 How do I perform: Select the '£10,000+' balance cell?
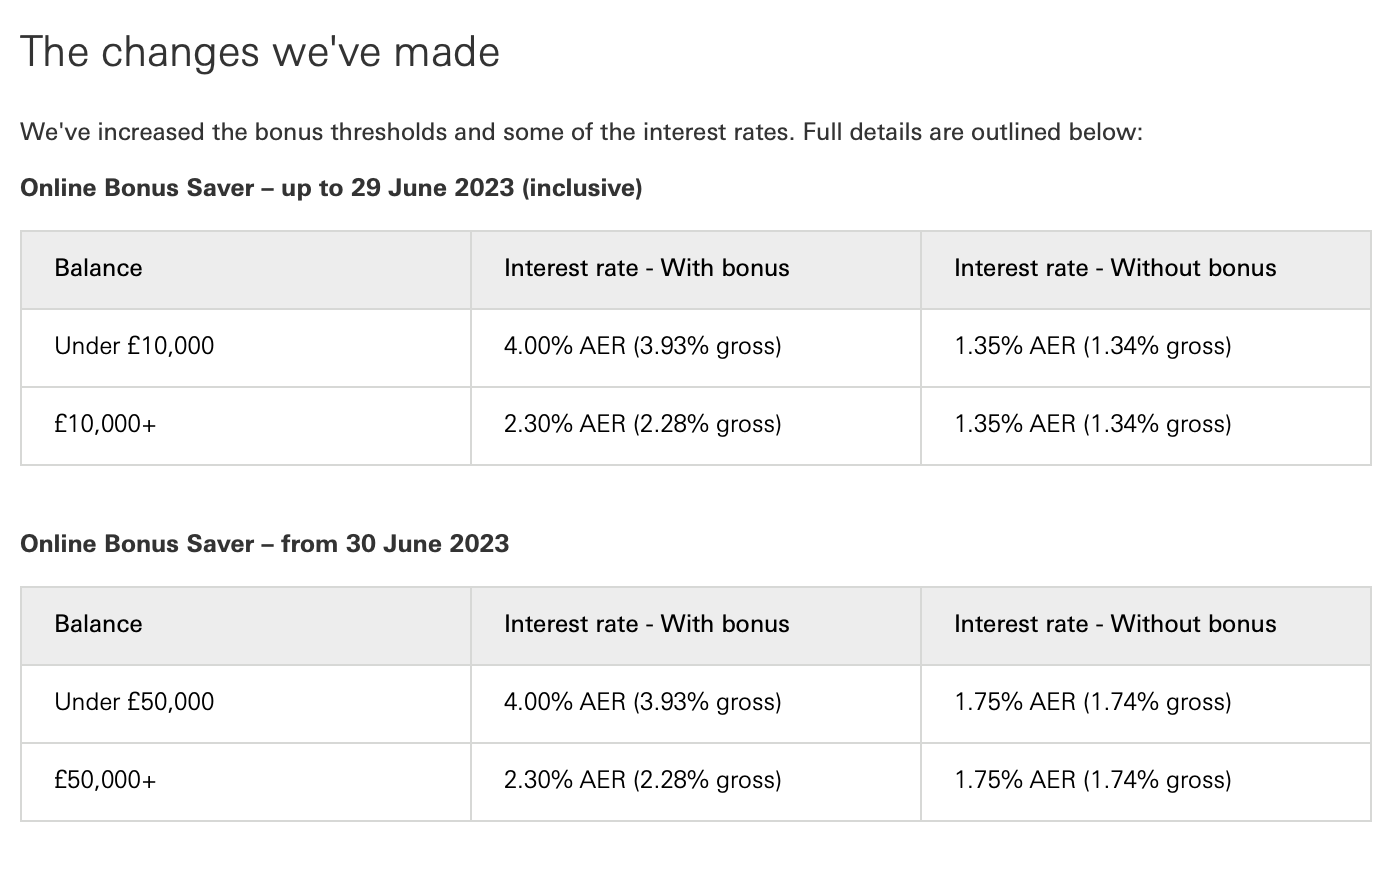click(246, 426)
